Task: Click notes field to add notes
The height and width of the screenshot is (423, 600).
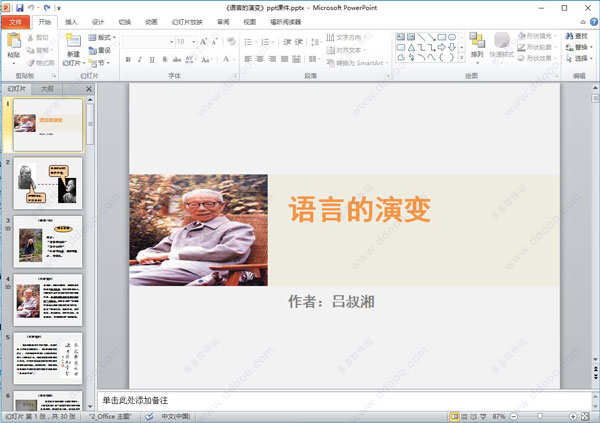Action: (x=344, y=400)
